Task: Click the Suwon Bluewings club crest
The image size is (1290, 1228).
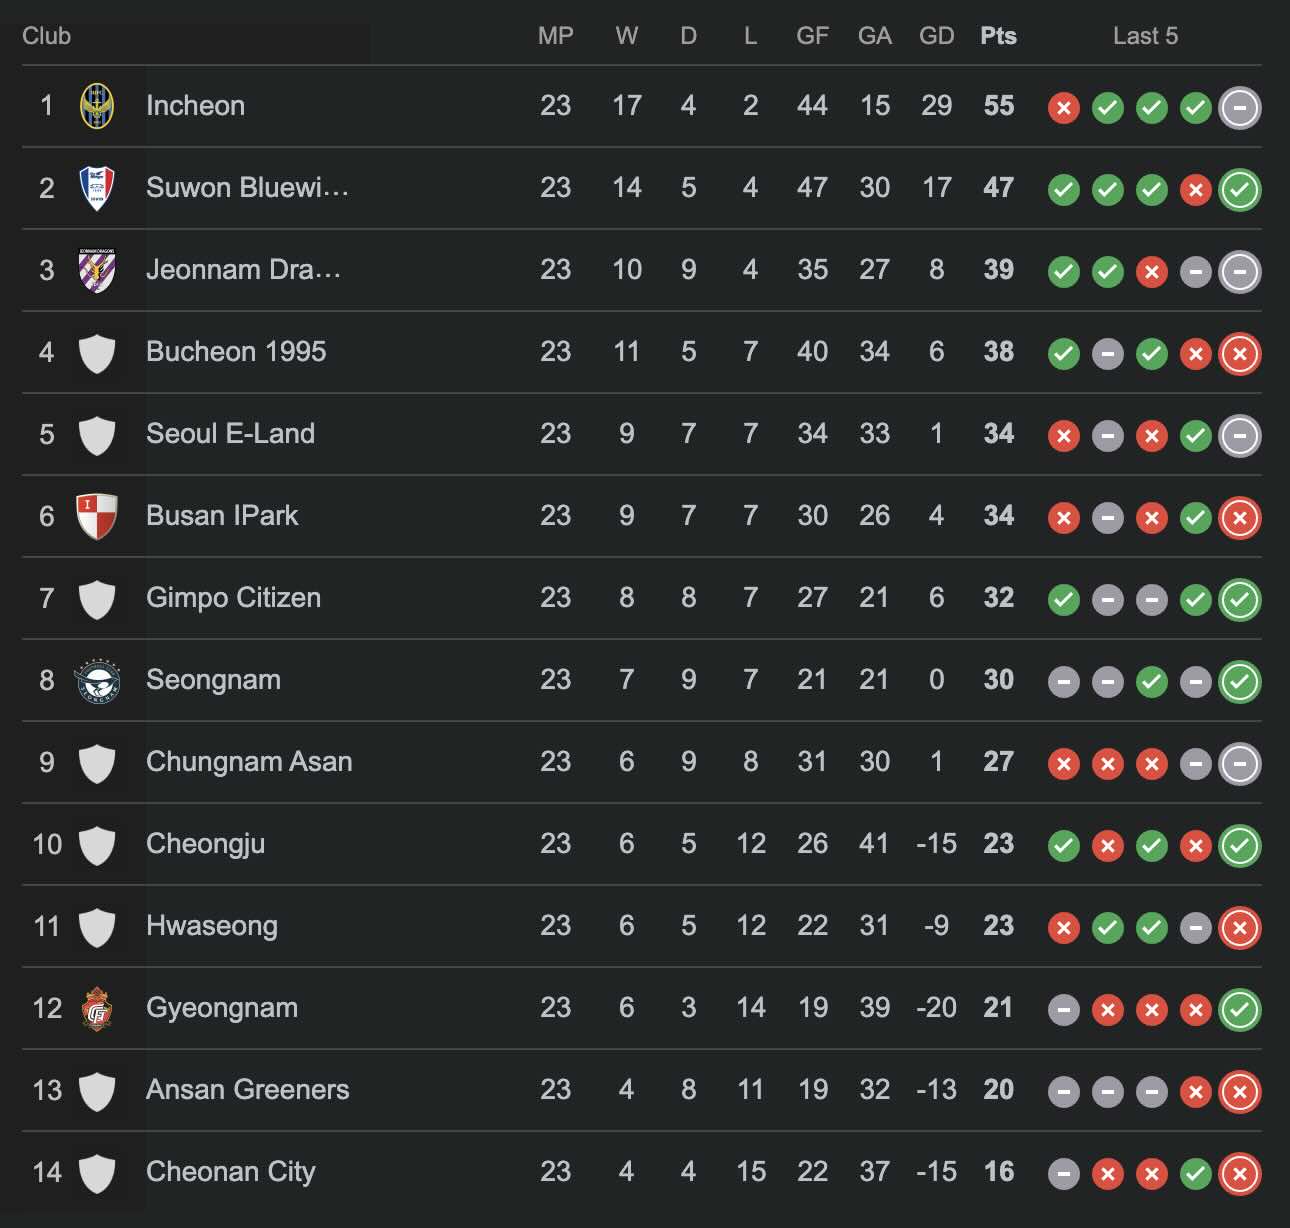Action: point(97,188)
